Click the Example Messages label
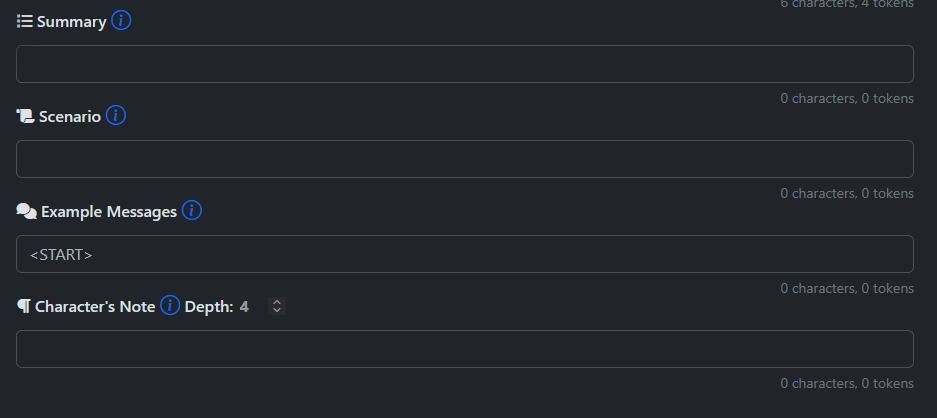 pyautogui.click(x=109, y=212)
